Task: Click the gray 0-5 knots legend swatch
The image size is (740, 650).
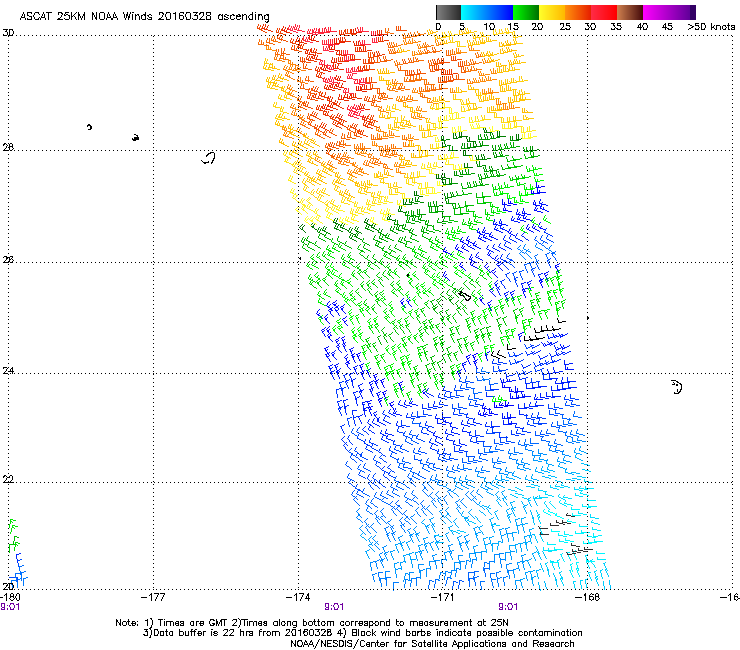Action: point(448,12)
